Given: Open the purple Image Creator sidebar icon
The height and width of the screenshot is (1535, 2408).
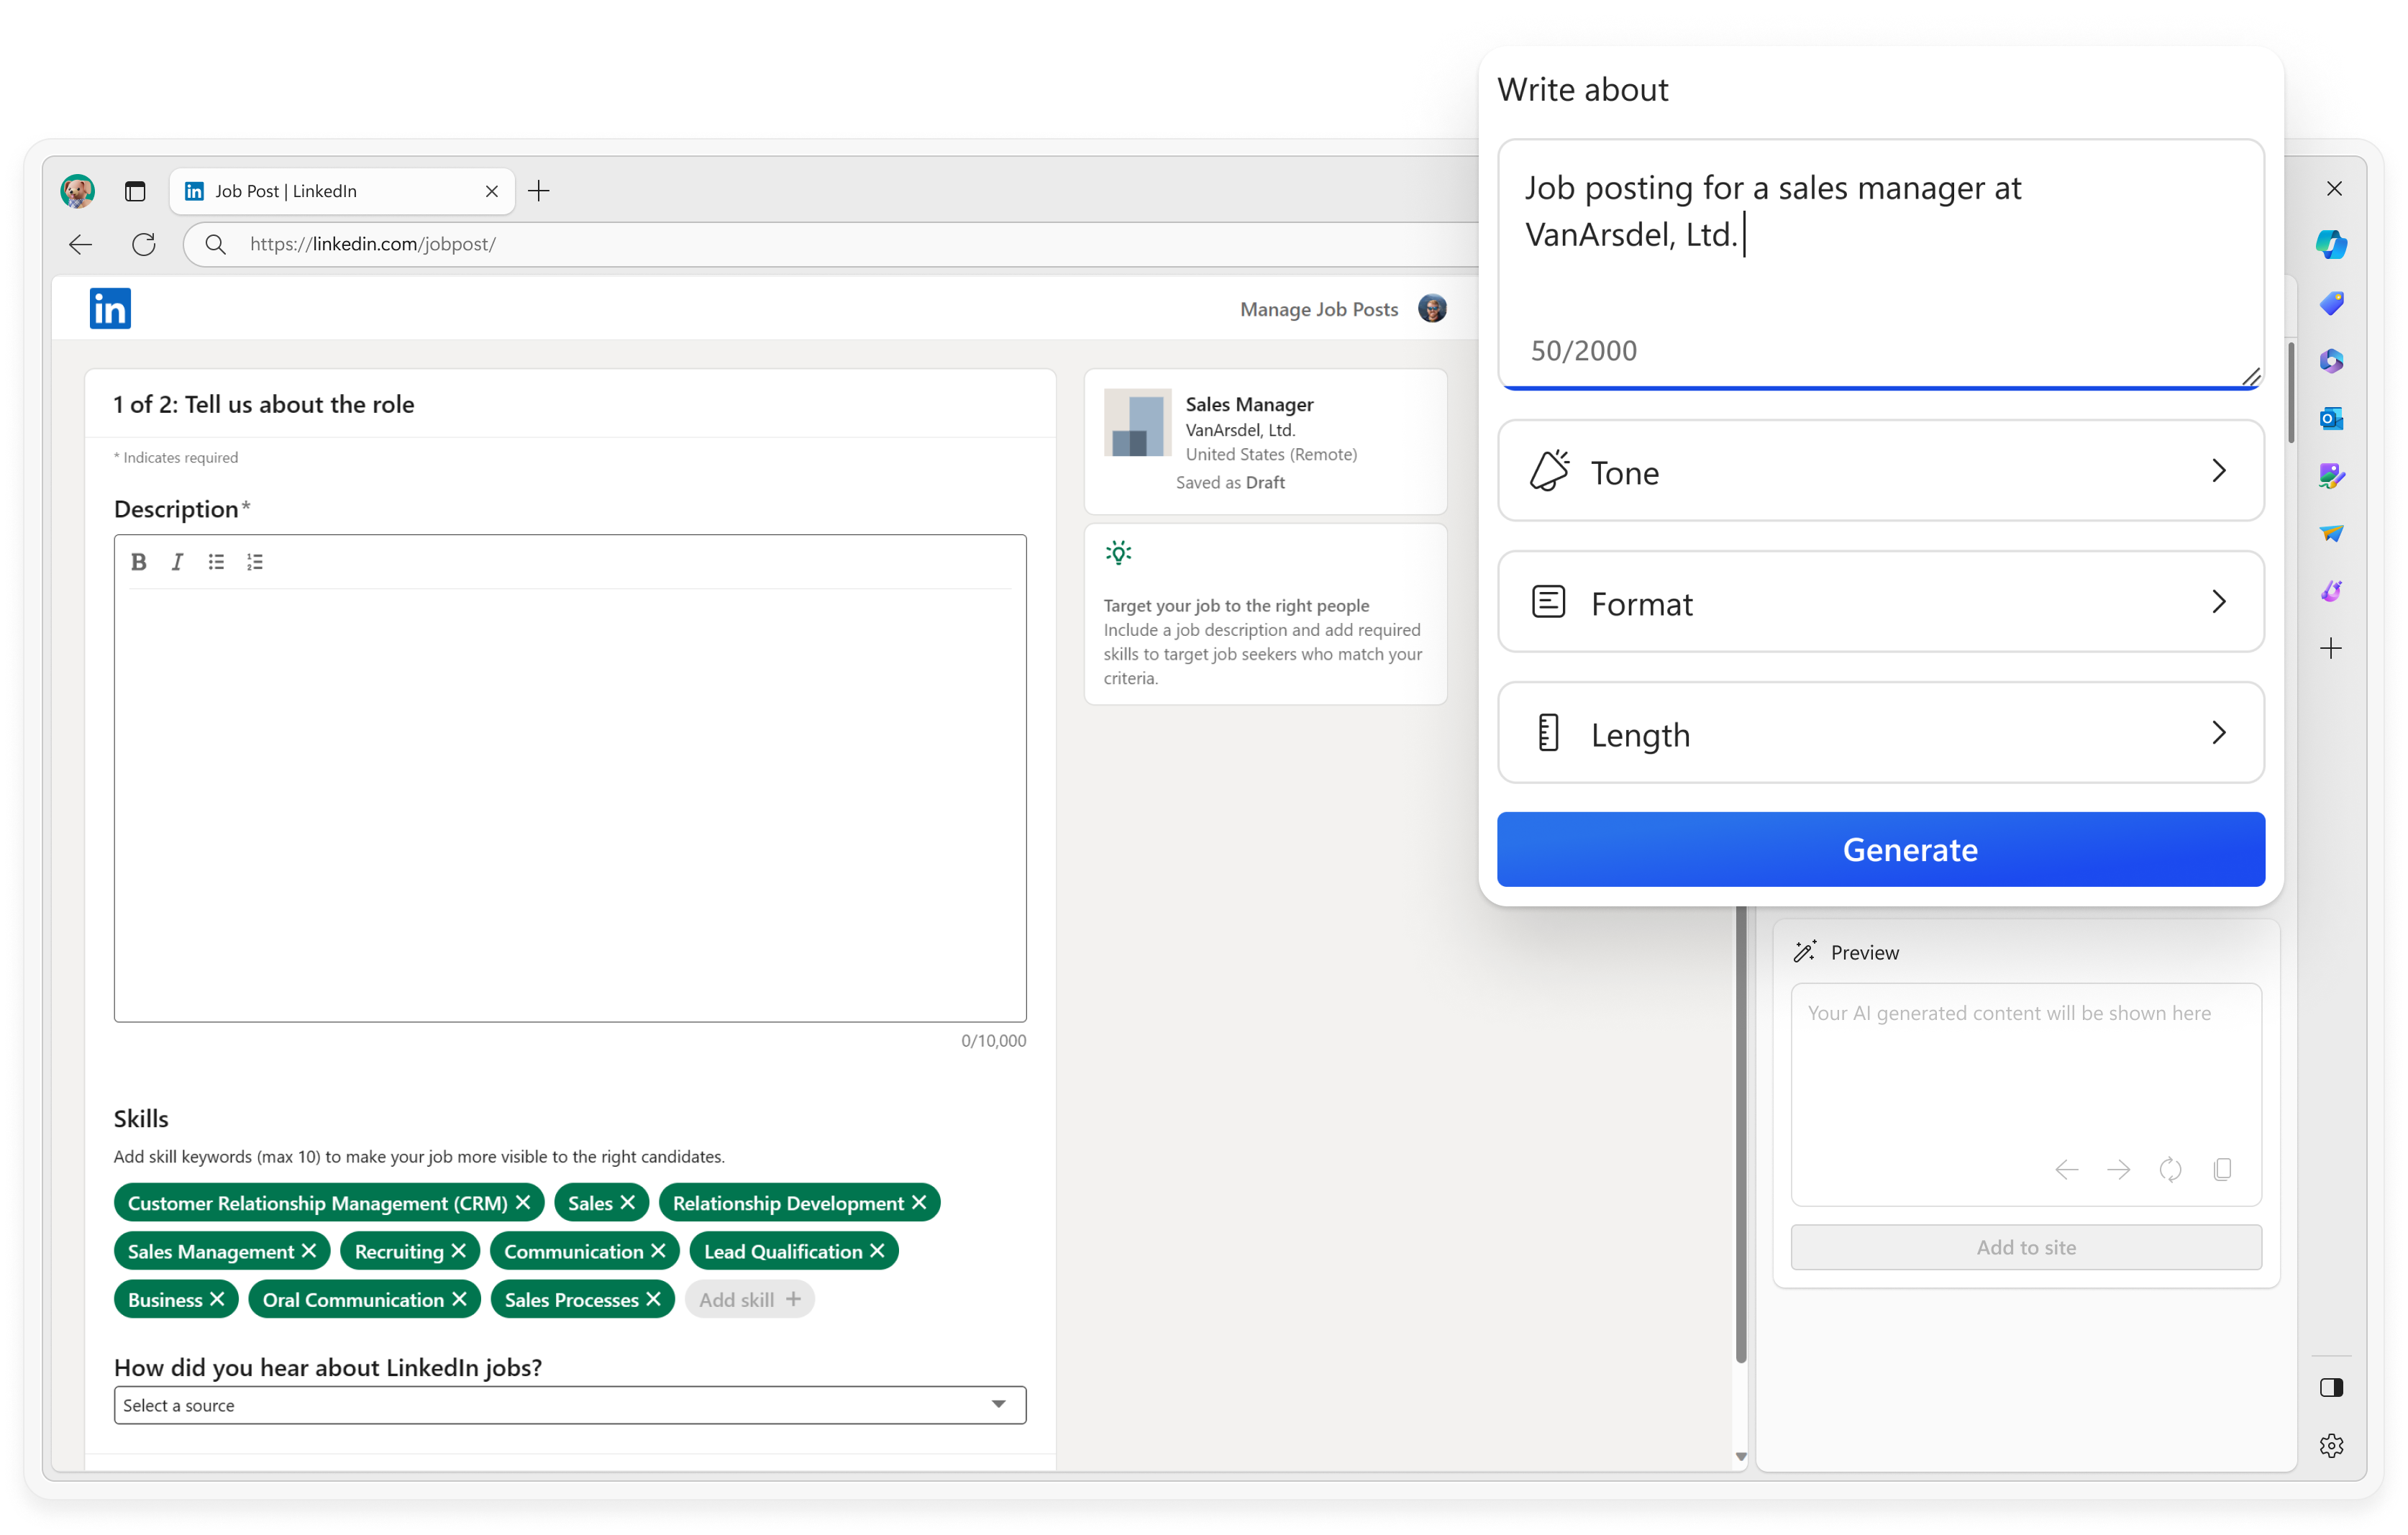Looking at the screenshot, I should coord(2331,591).
